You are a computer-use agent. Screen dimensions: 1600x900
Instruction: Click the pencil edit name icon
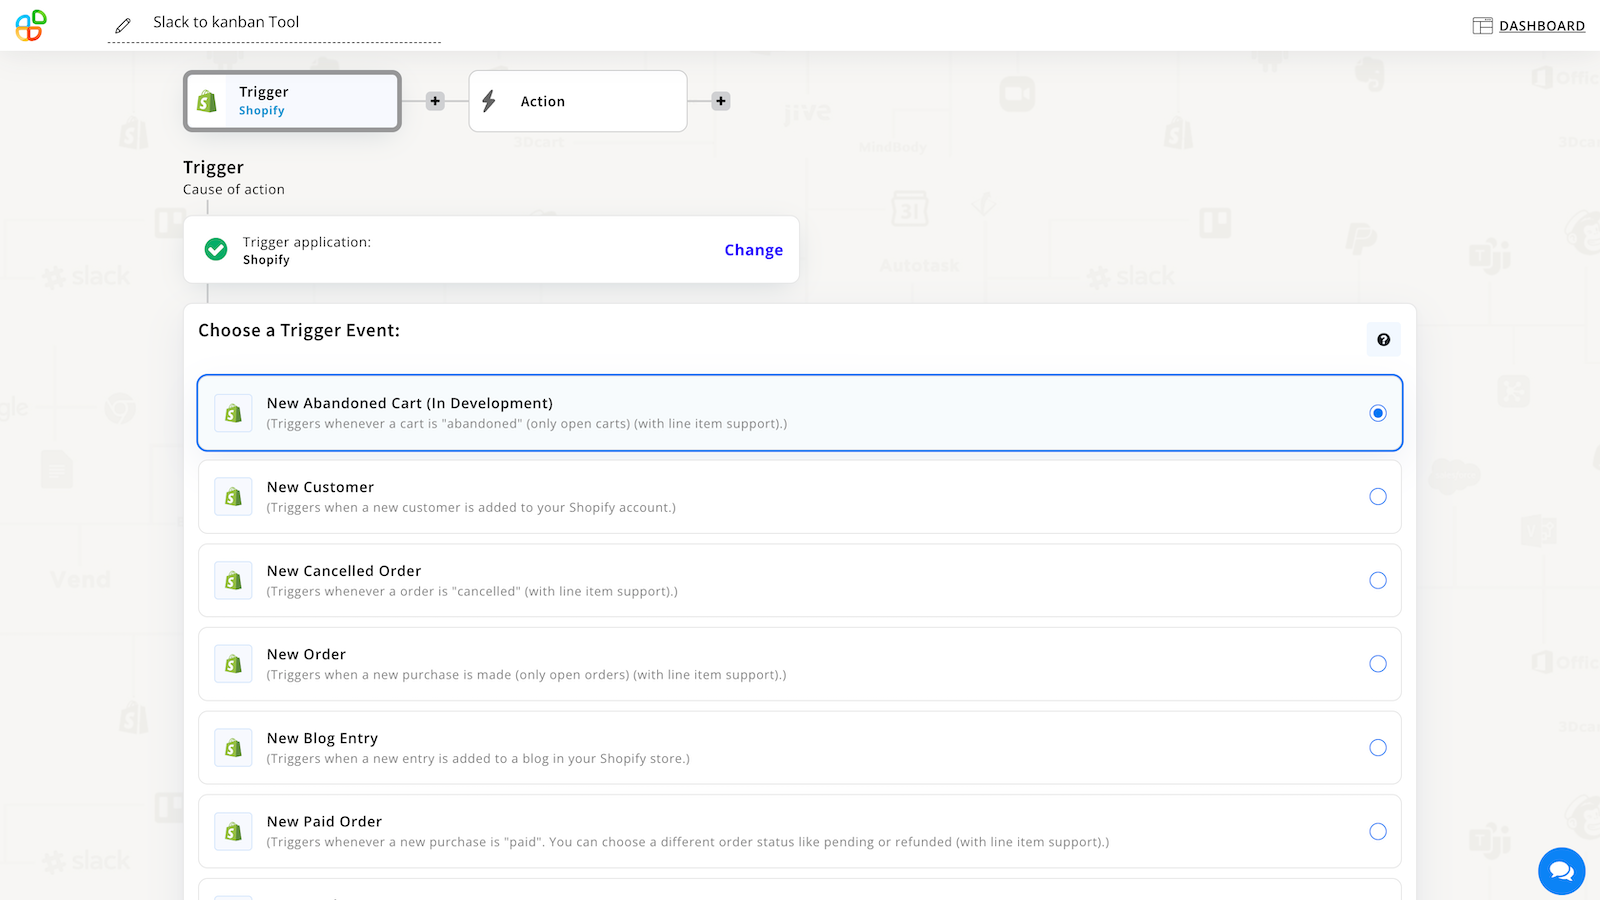coord(123,25)
